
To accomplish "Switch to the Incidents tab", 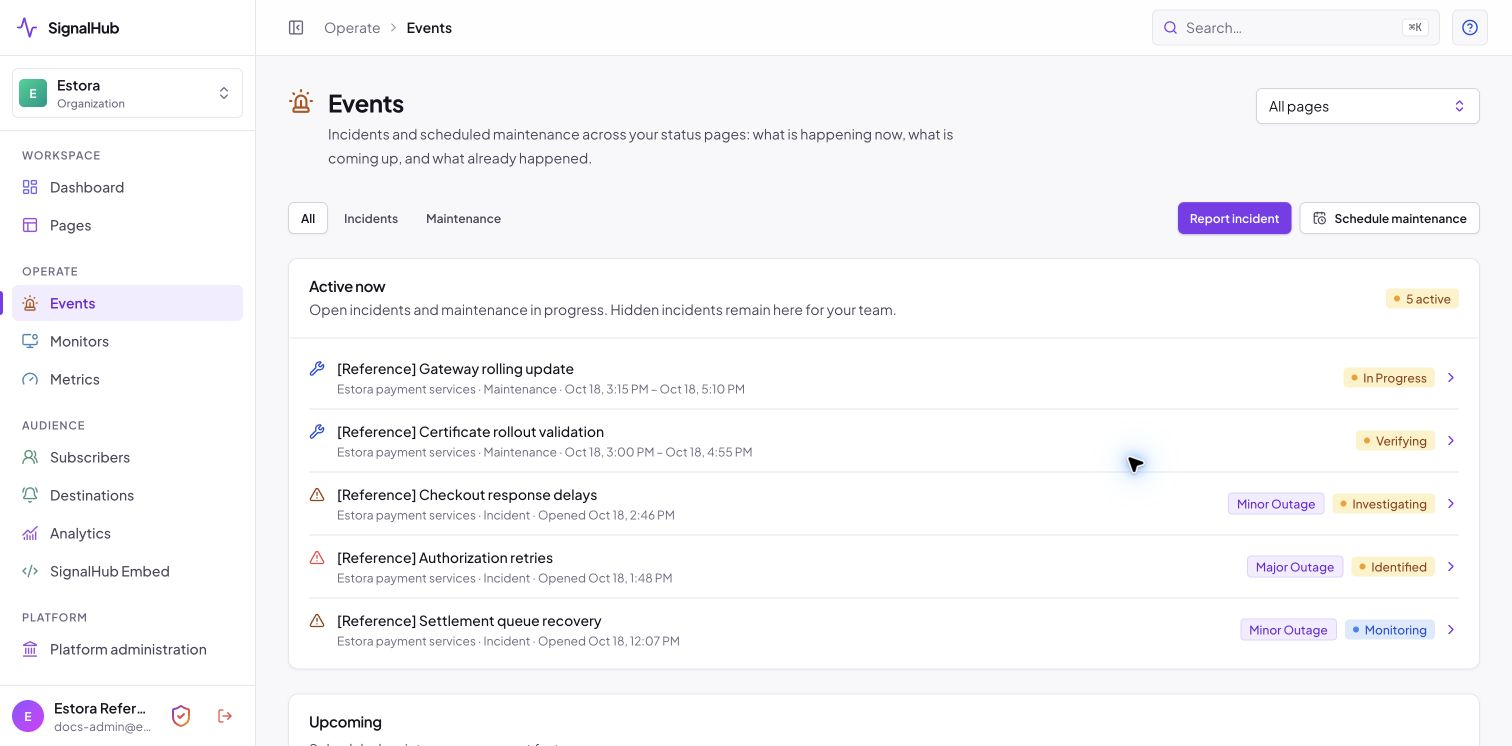I will point(371,218).
